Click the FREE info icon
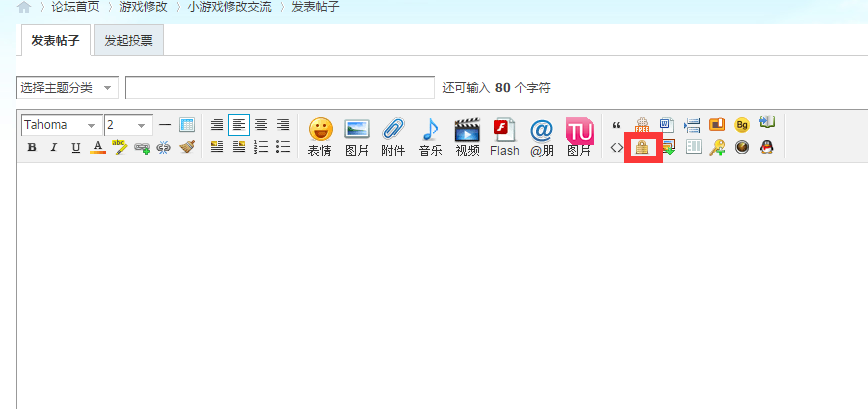 (x=642, y=125)
